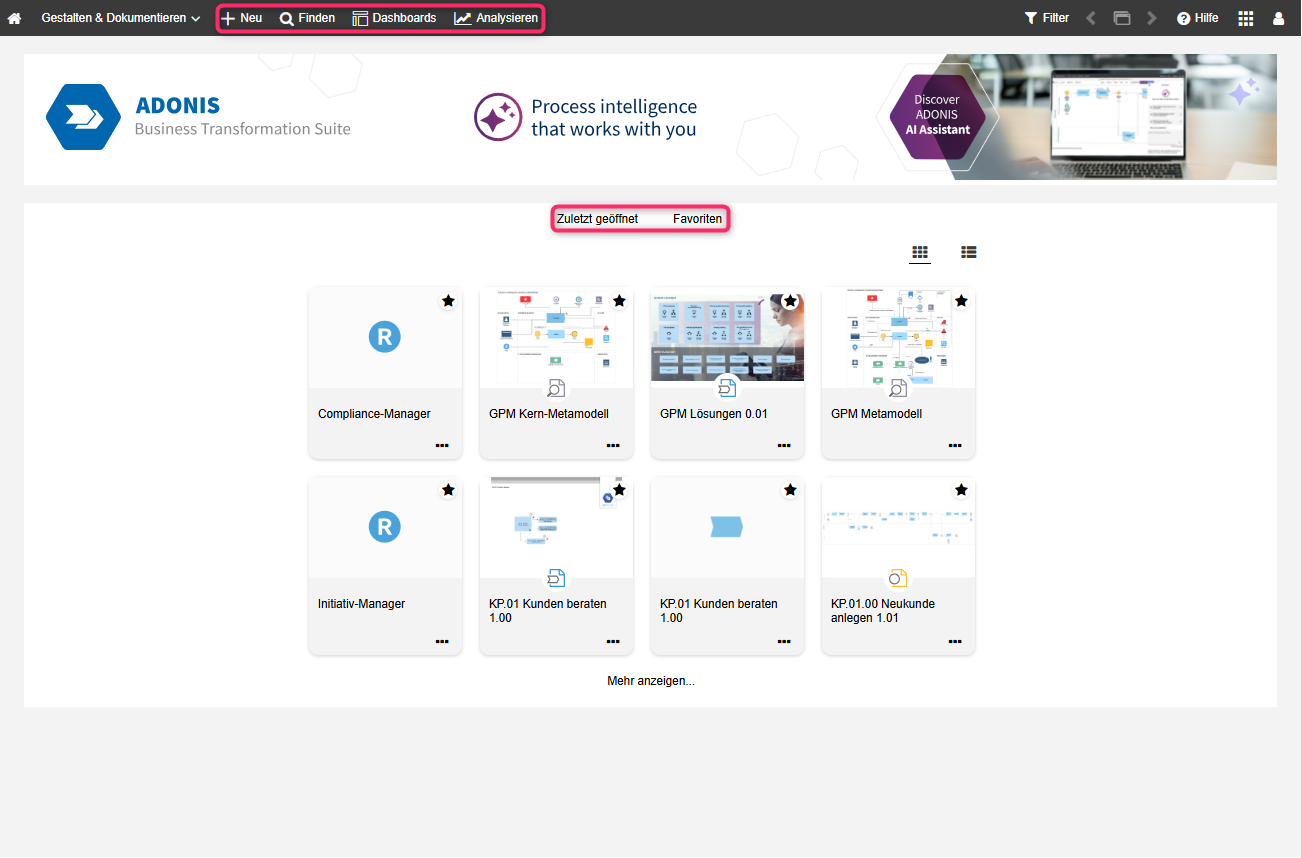1302x858 pixels.
Task: Open more options for GPM Metamodell
Action: pos(955,446)
